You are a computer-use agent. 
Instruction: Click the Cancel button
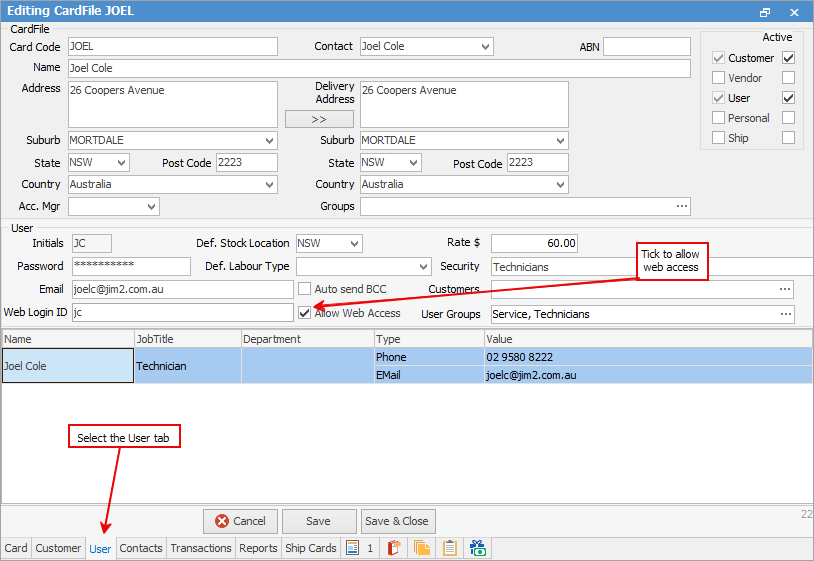[240, 521]
